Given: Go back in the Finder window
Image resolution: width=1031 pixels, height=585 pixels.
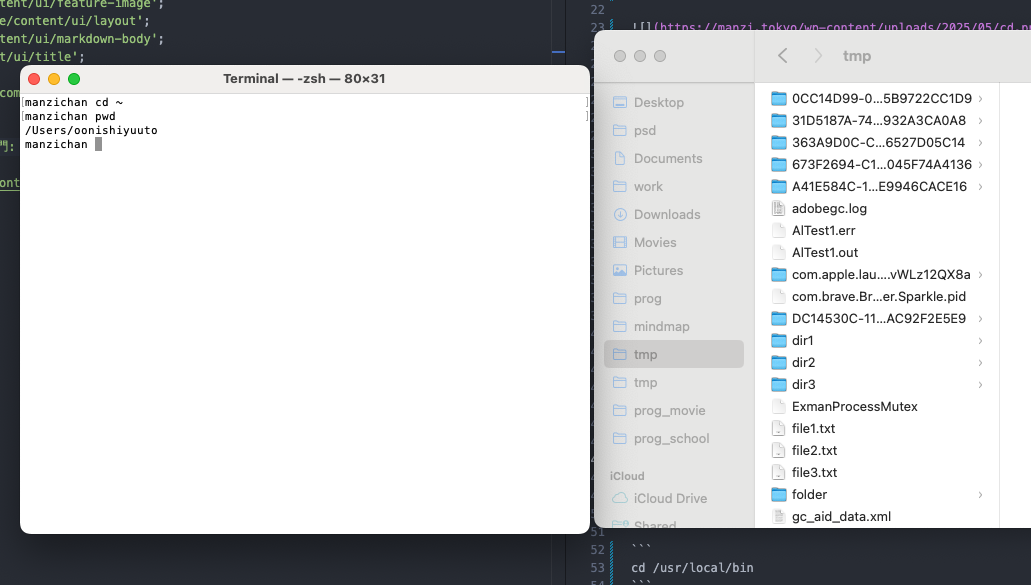Looking at the screenshot, I should tap(782, 56).
